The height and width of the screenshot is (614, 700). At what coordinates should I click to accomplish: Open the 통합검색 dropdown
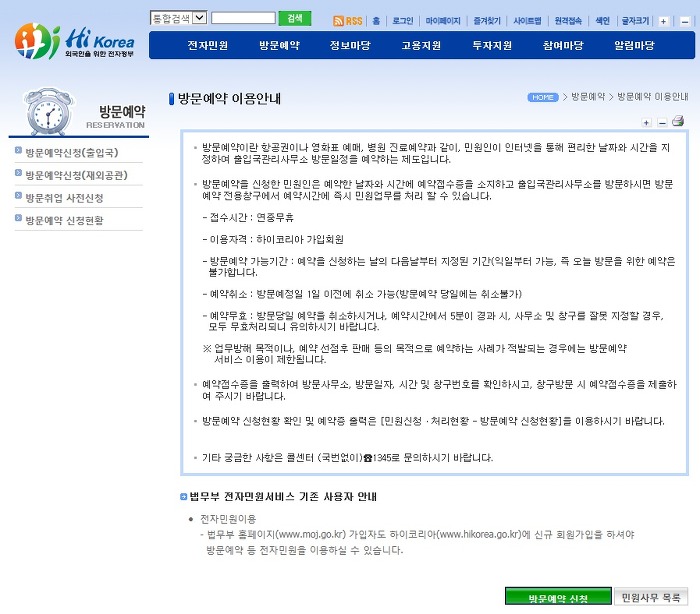[178, 18]
